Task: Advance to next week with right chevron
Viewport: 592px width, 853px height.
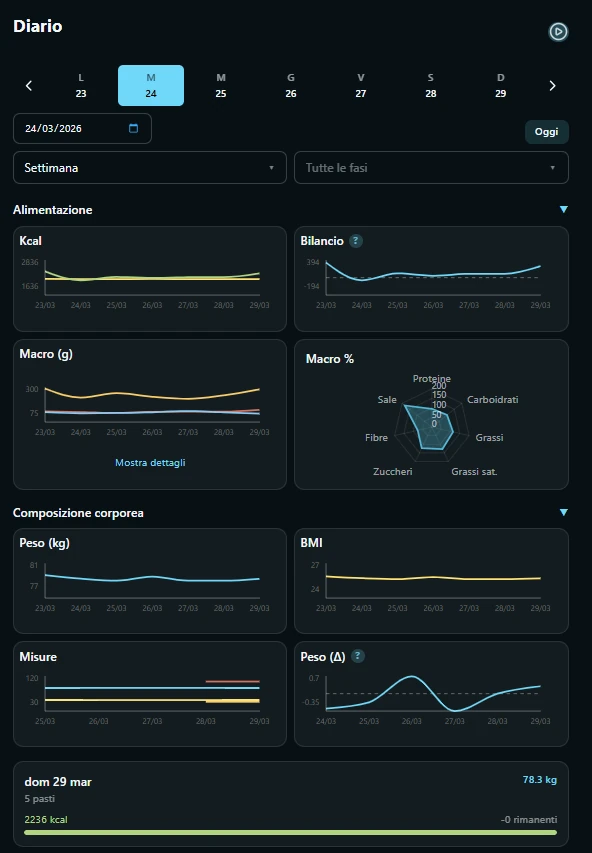Action: point(552,85)
